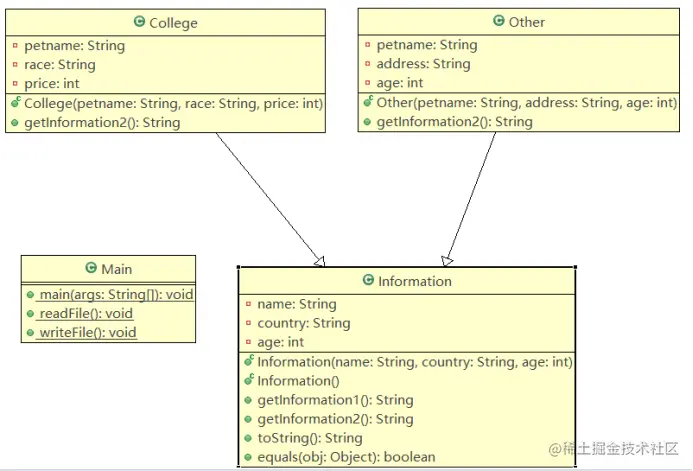Image resolution: width=693 pixels, height=471 pixels.
Task: Click the College constructor signature line
Action: coord(172,103)
